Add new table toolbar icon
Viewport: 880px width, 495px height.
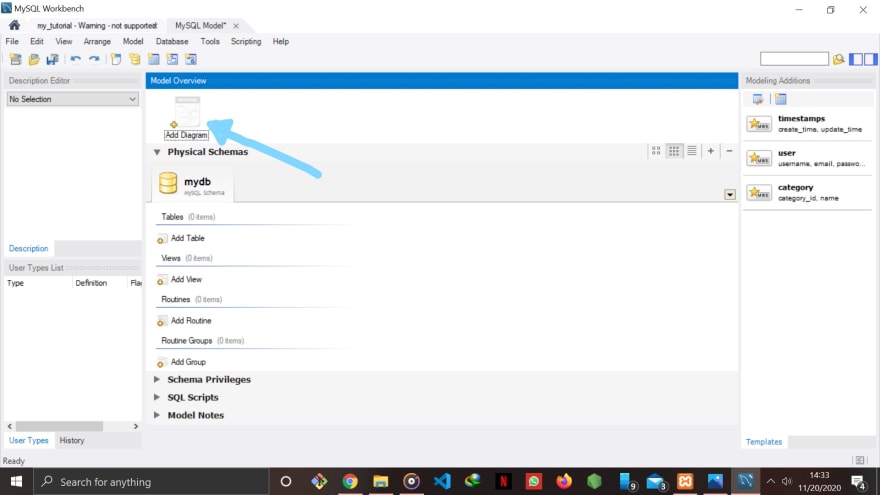pyautogui.click(x=153, y=59)
